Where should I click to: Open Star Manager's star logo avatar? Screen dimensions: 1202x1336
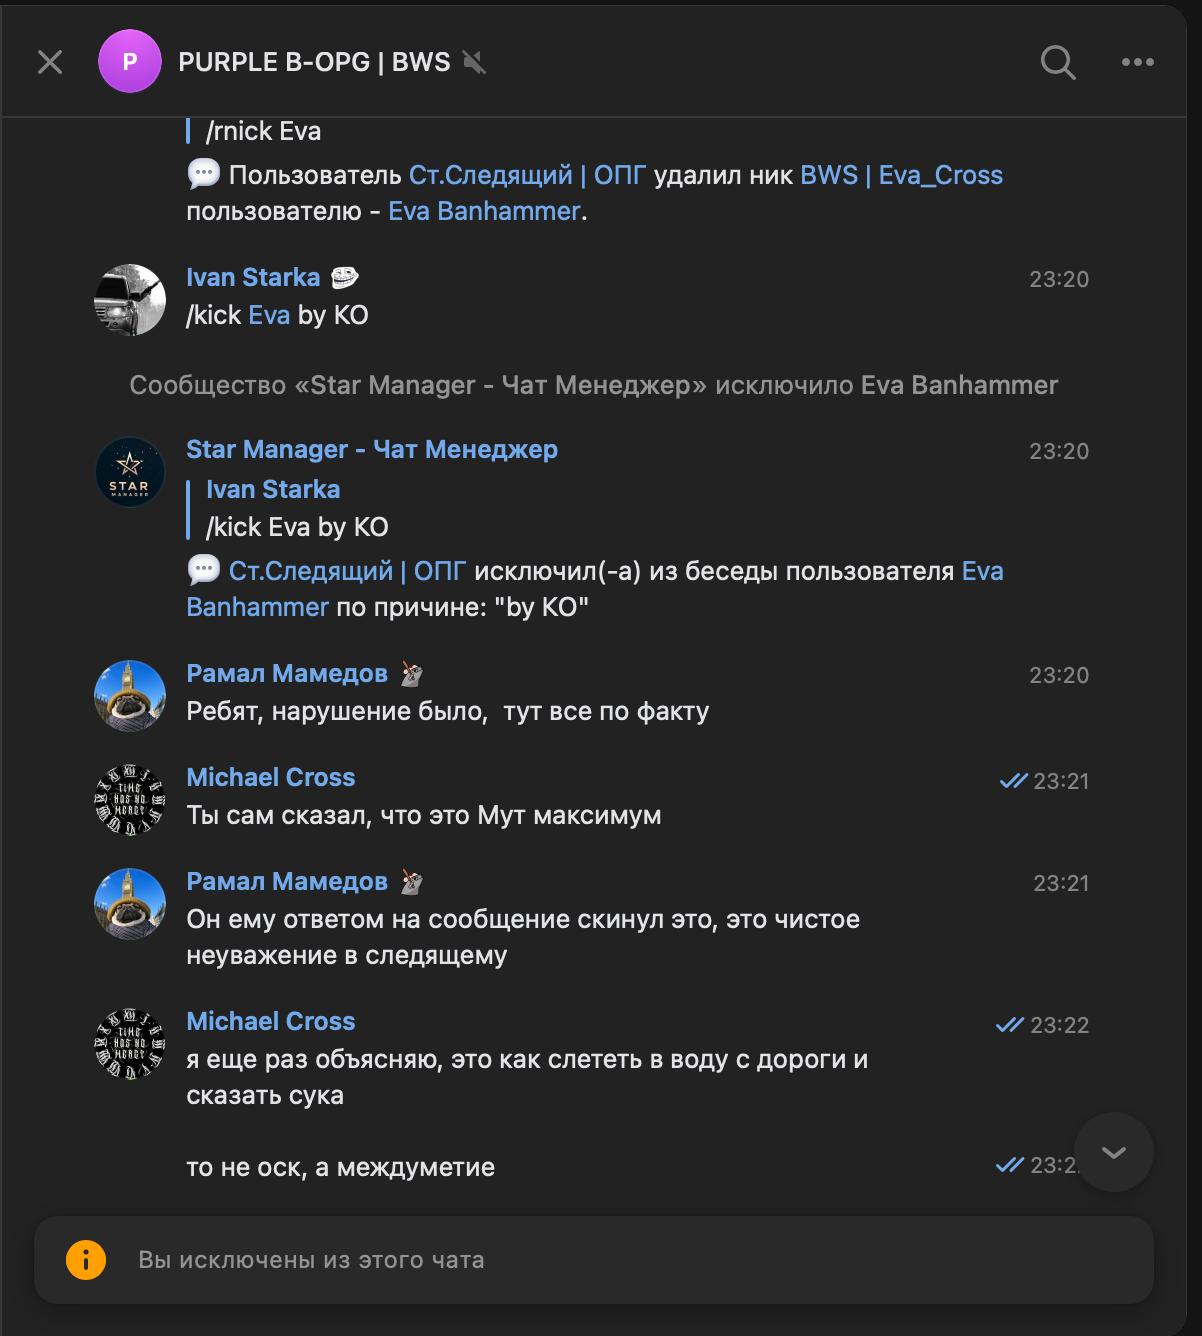point(130,472)
